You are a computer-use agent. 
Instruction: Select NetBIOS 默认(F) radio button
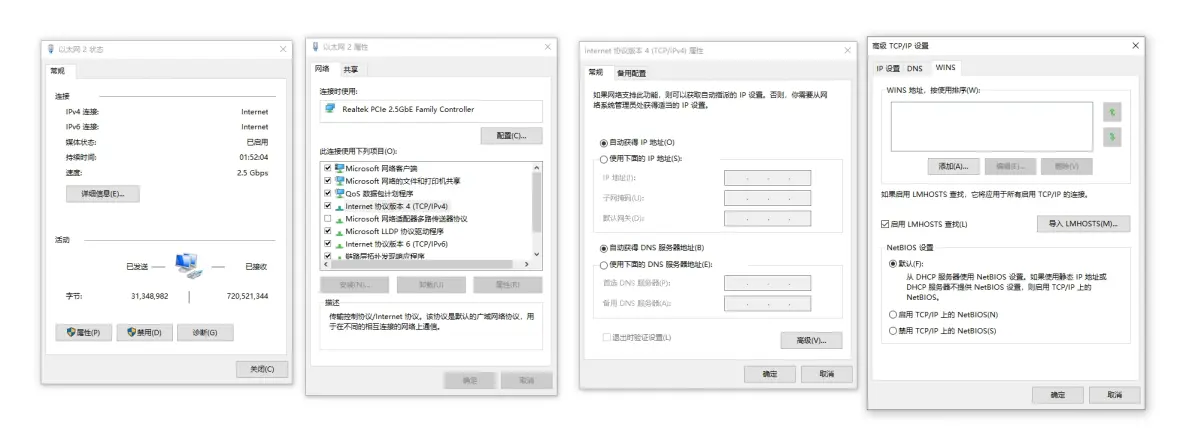point(892,264)
